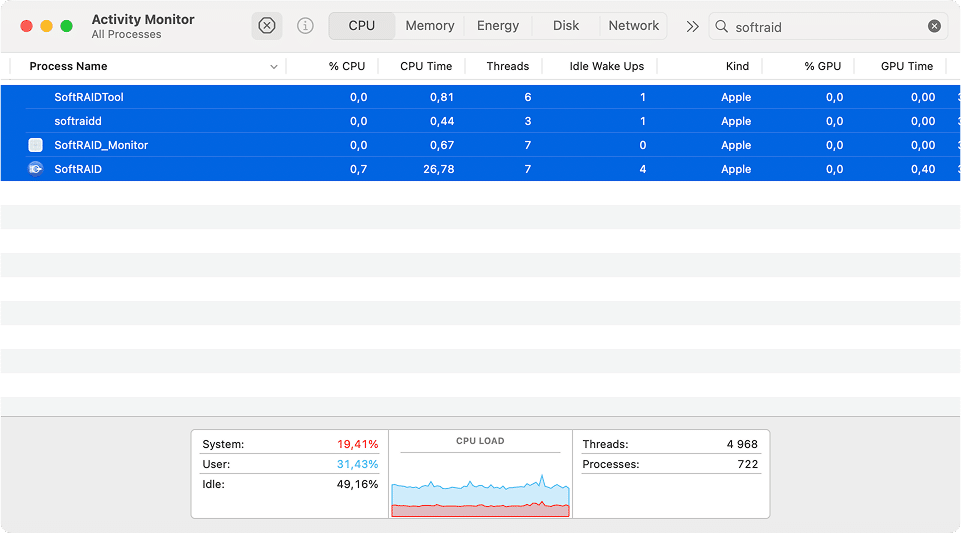Click Threads value 6 for SoftRAIDTool
This screenshot has height=533, width=961.
[528, 97]
